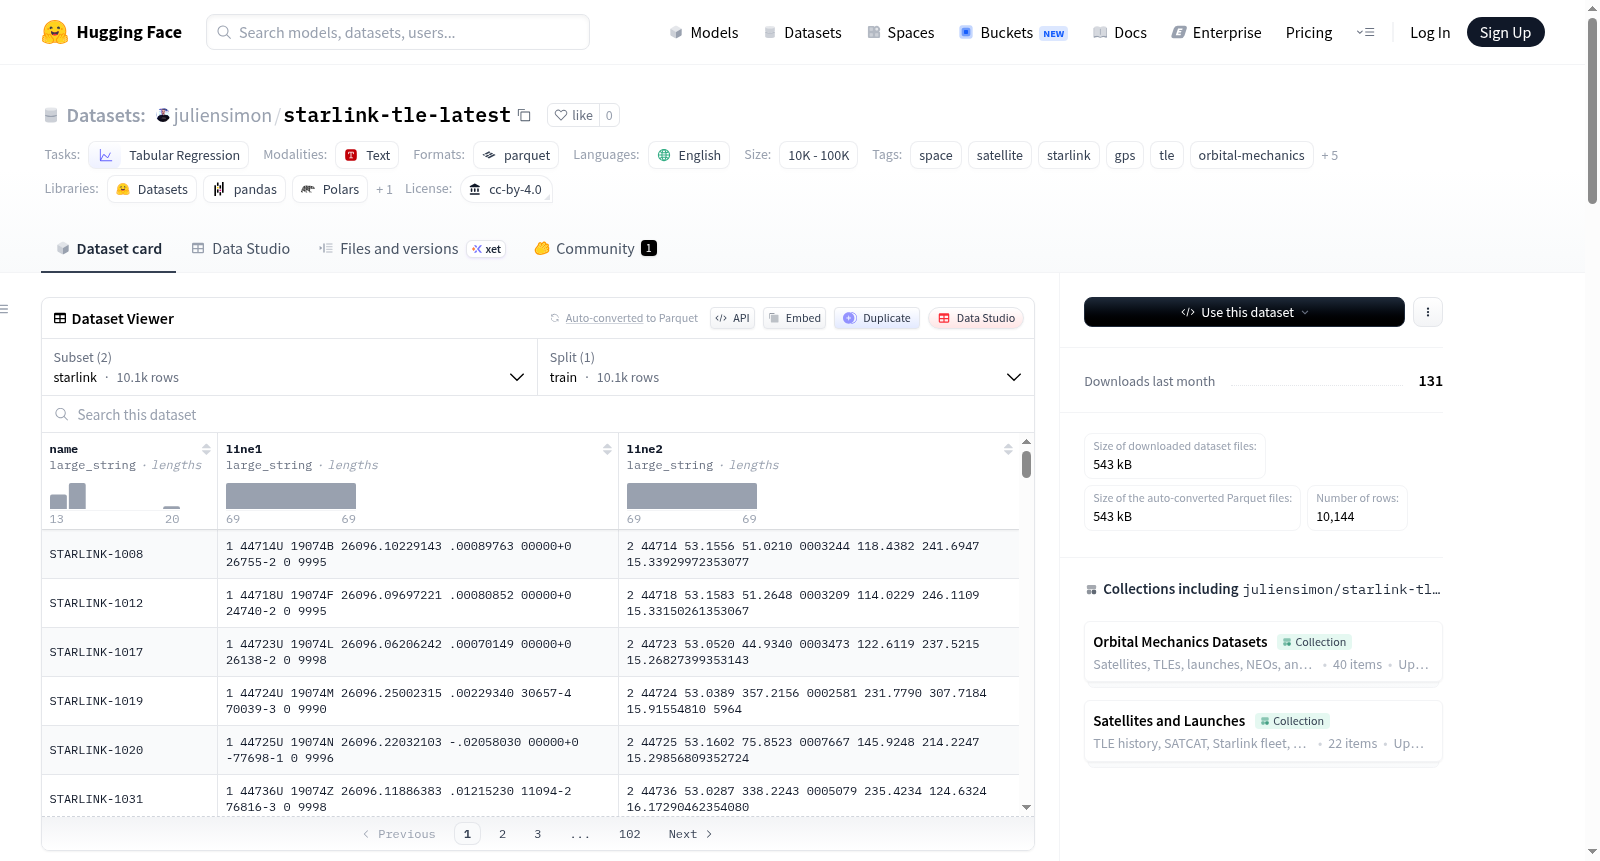Open Enterprise in top navigation
The image size is (1600, 861).
(x=1216, y=33)
